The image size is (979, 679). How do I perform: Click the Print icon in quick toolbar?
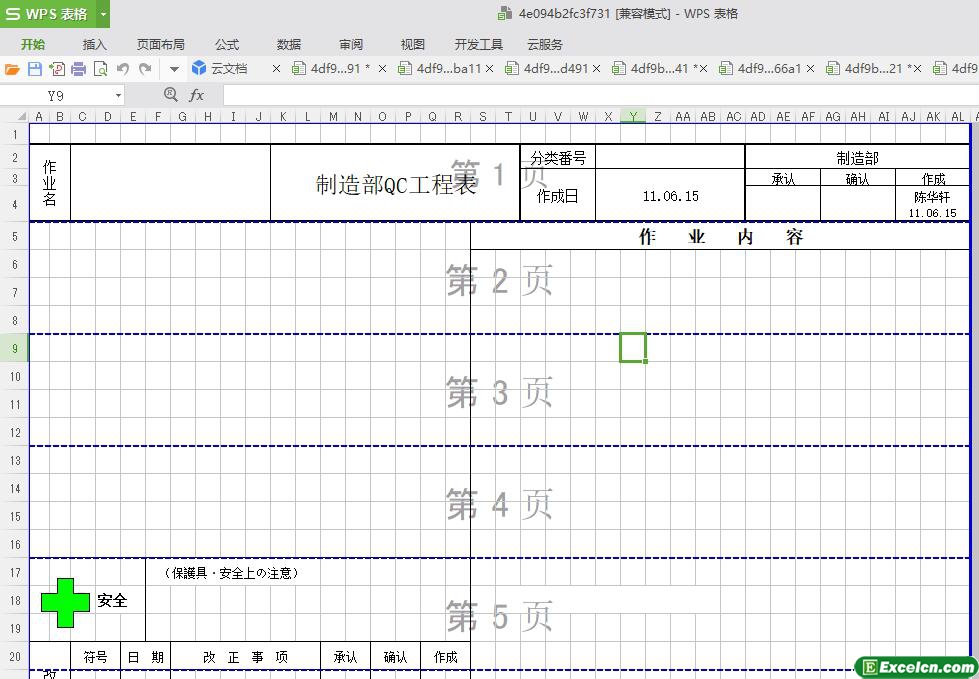78,69
